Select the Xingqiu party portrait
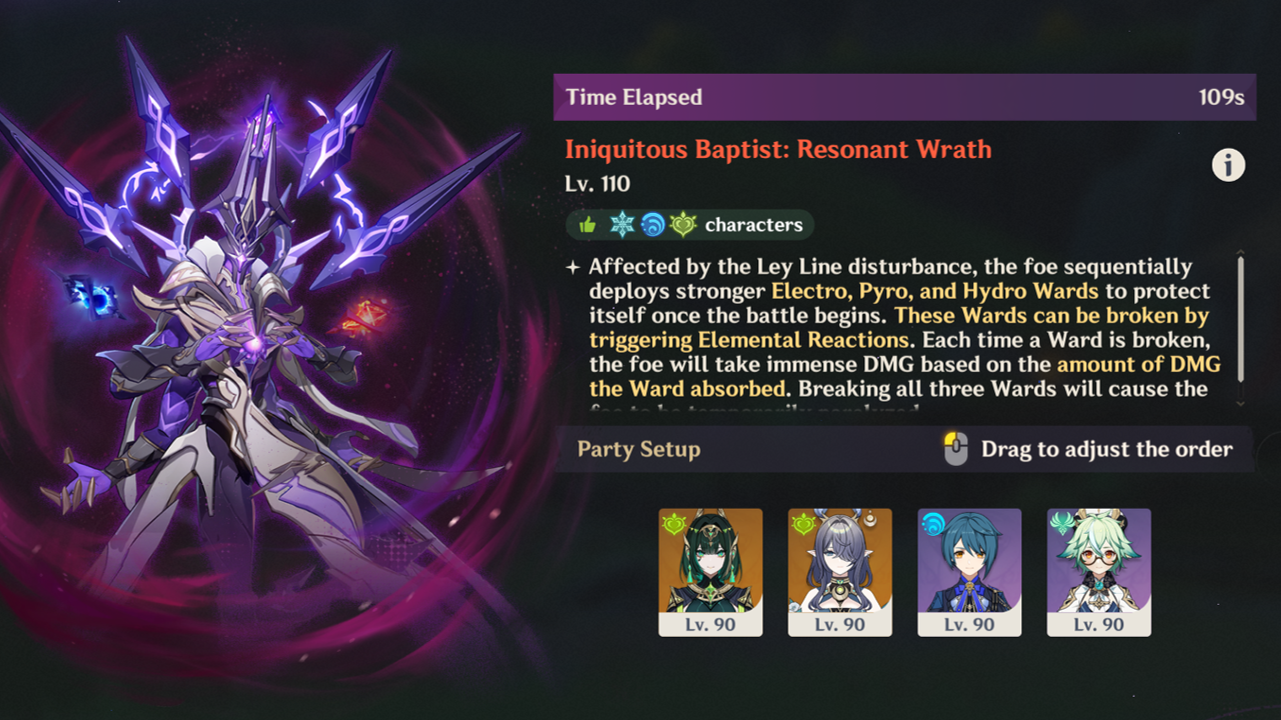1281x720 pixels. 969,572
